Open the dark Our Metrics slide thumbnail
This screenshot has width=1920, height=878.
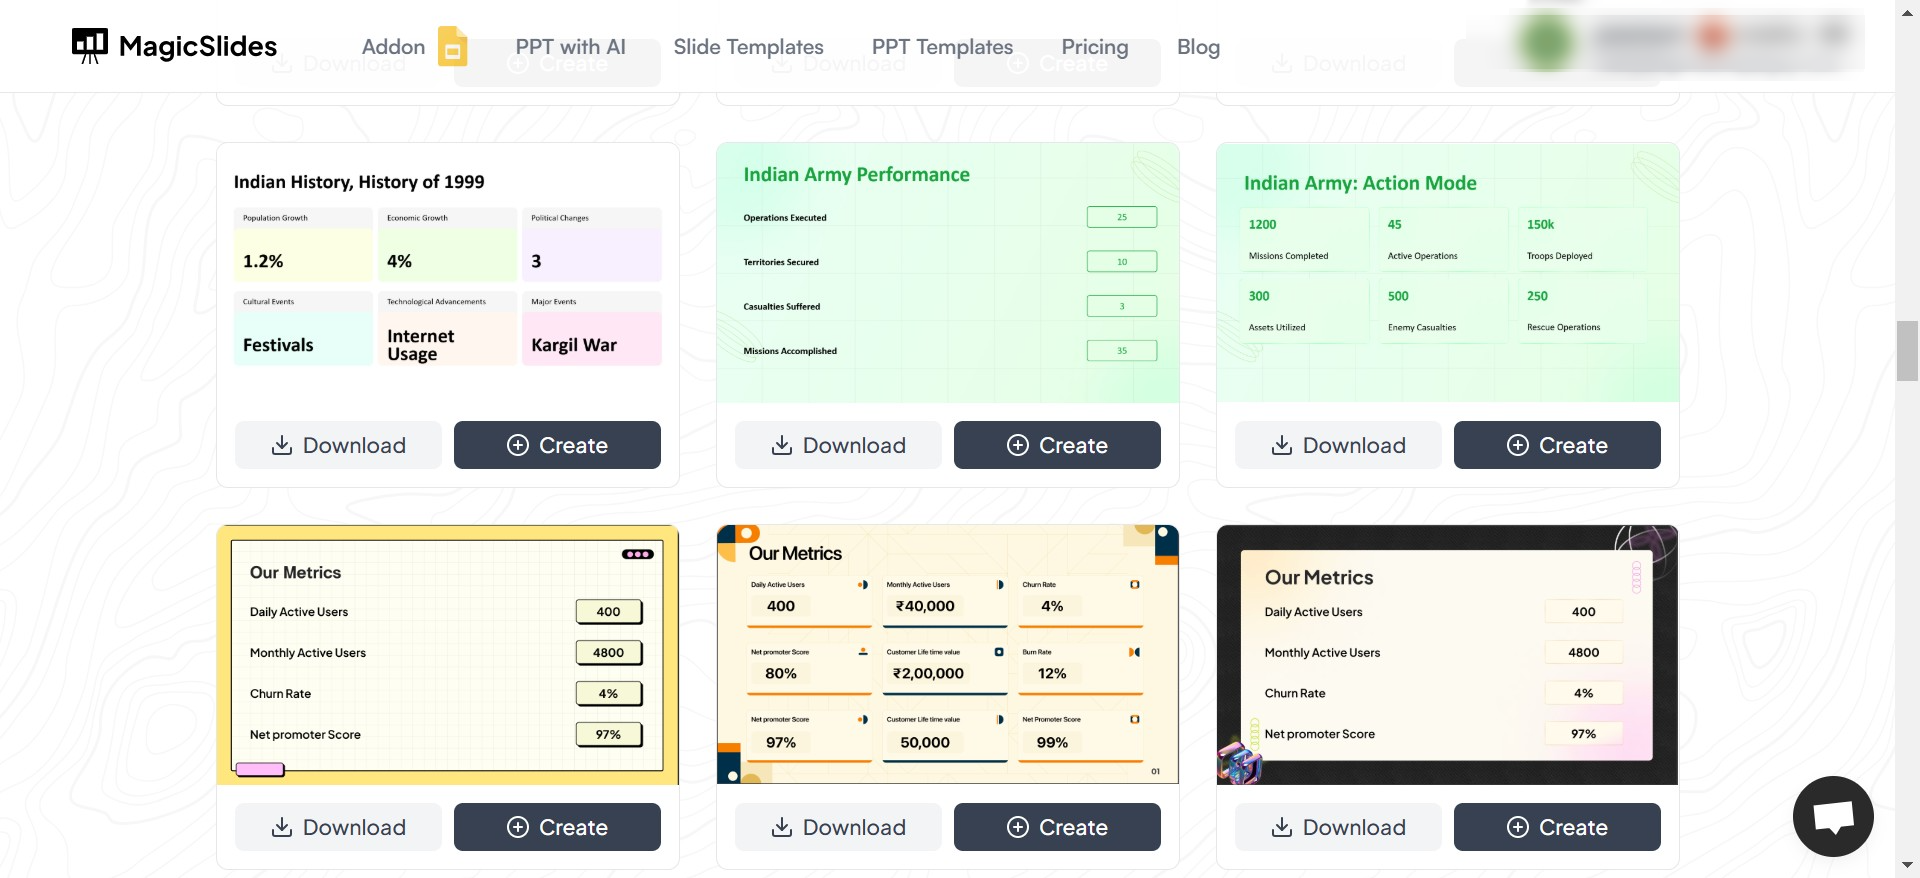1448,655
